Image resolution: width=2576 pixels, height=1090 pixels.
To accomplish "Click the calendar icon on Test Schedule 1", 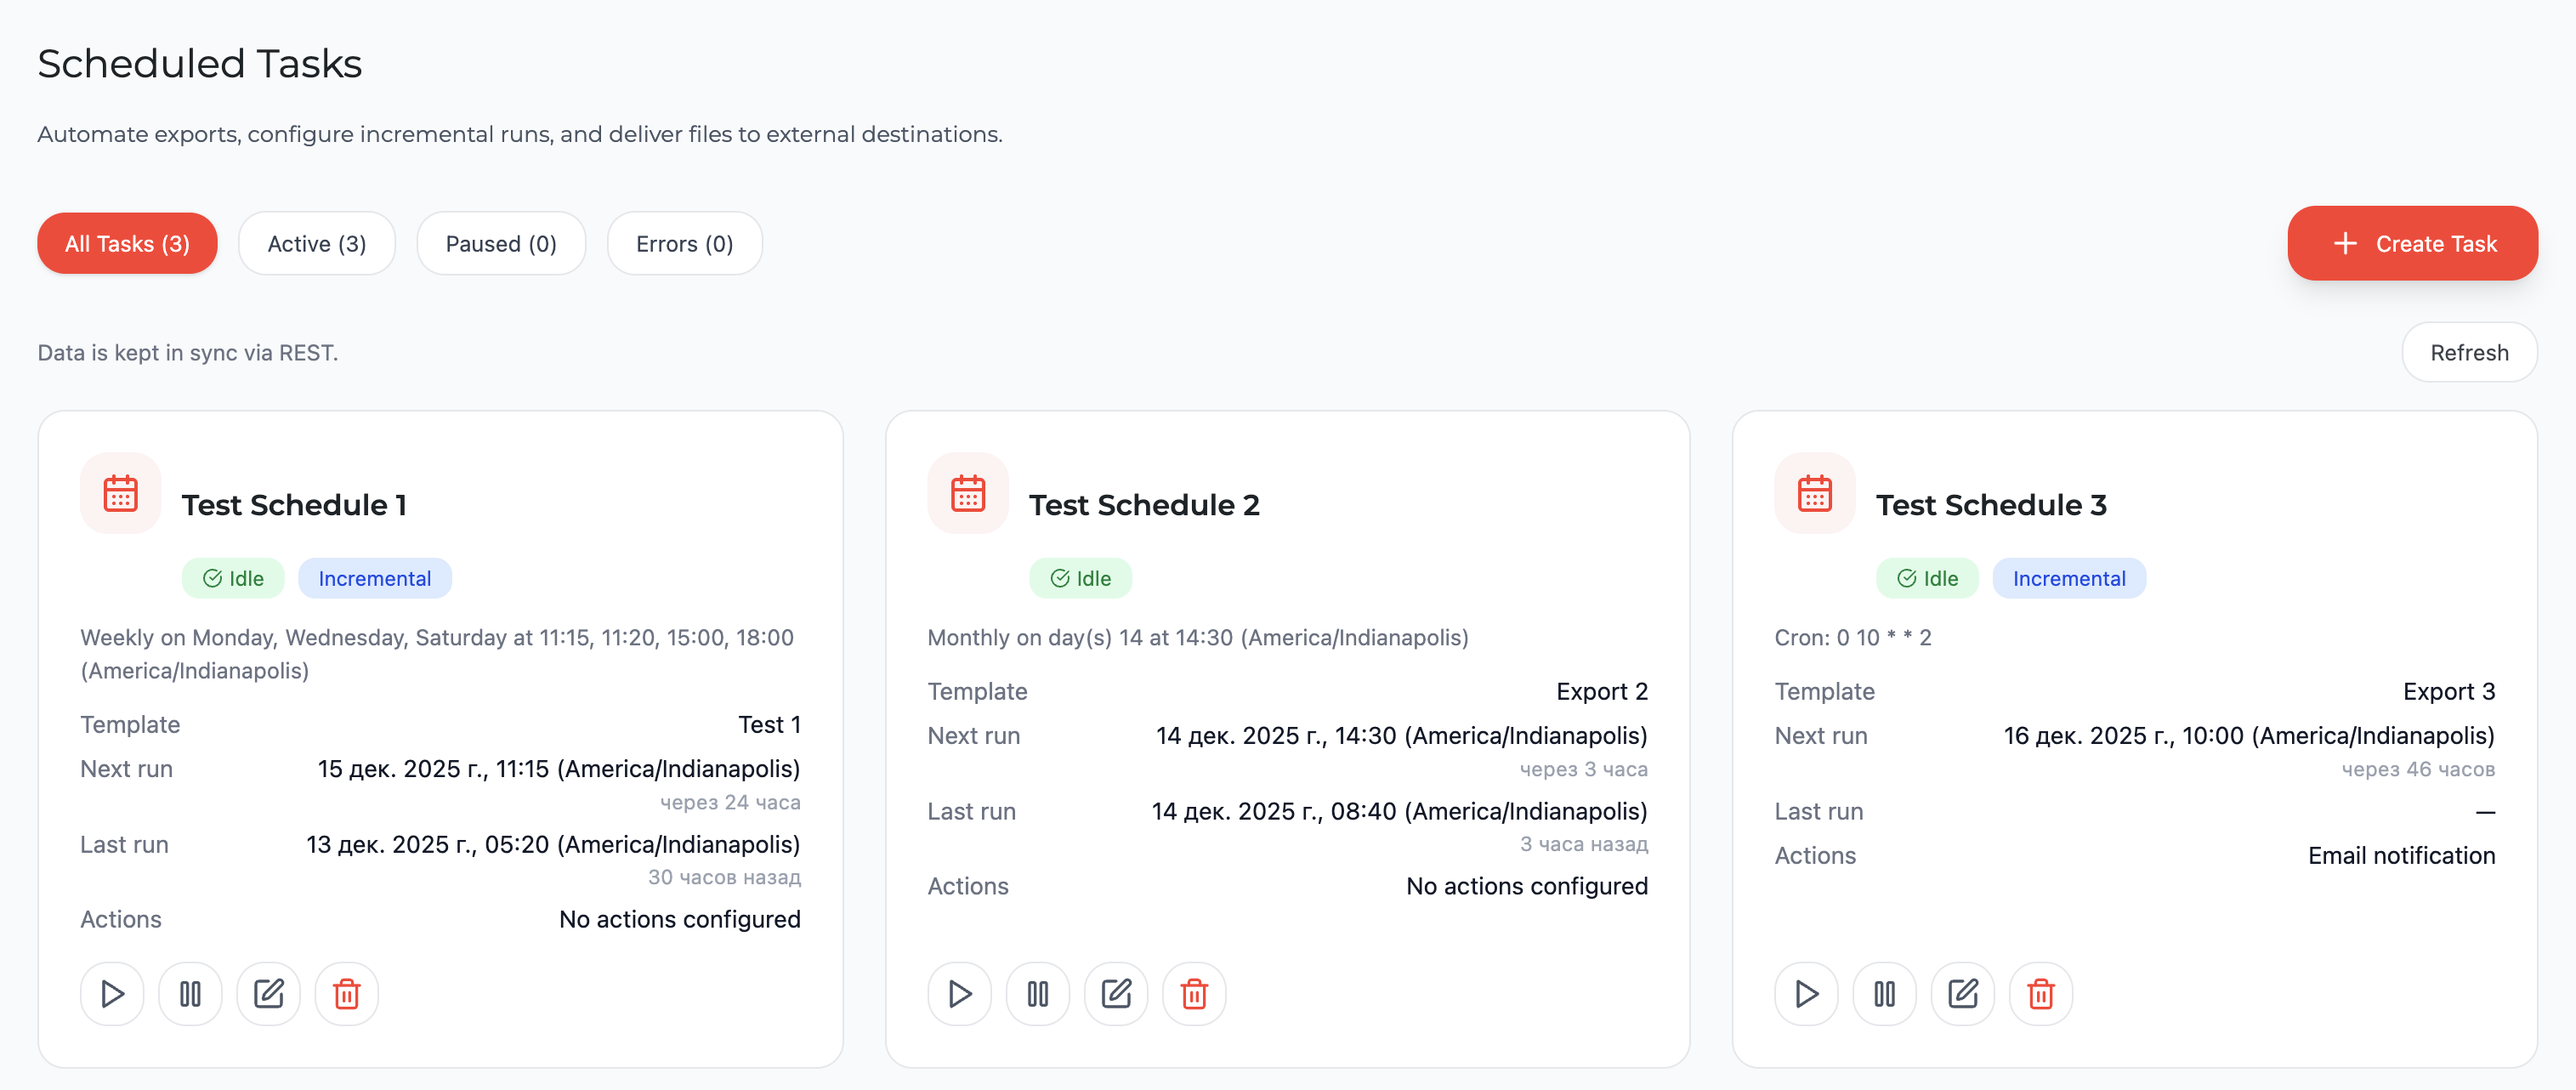I will 120,493.
